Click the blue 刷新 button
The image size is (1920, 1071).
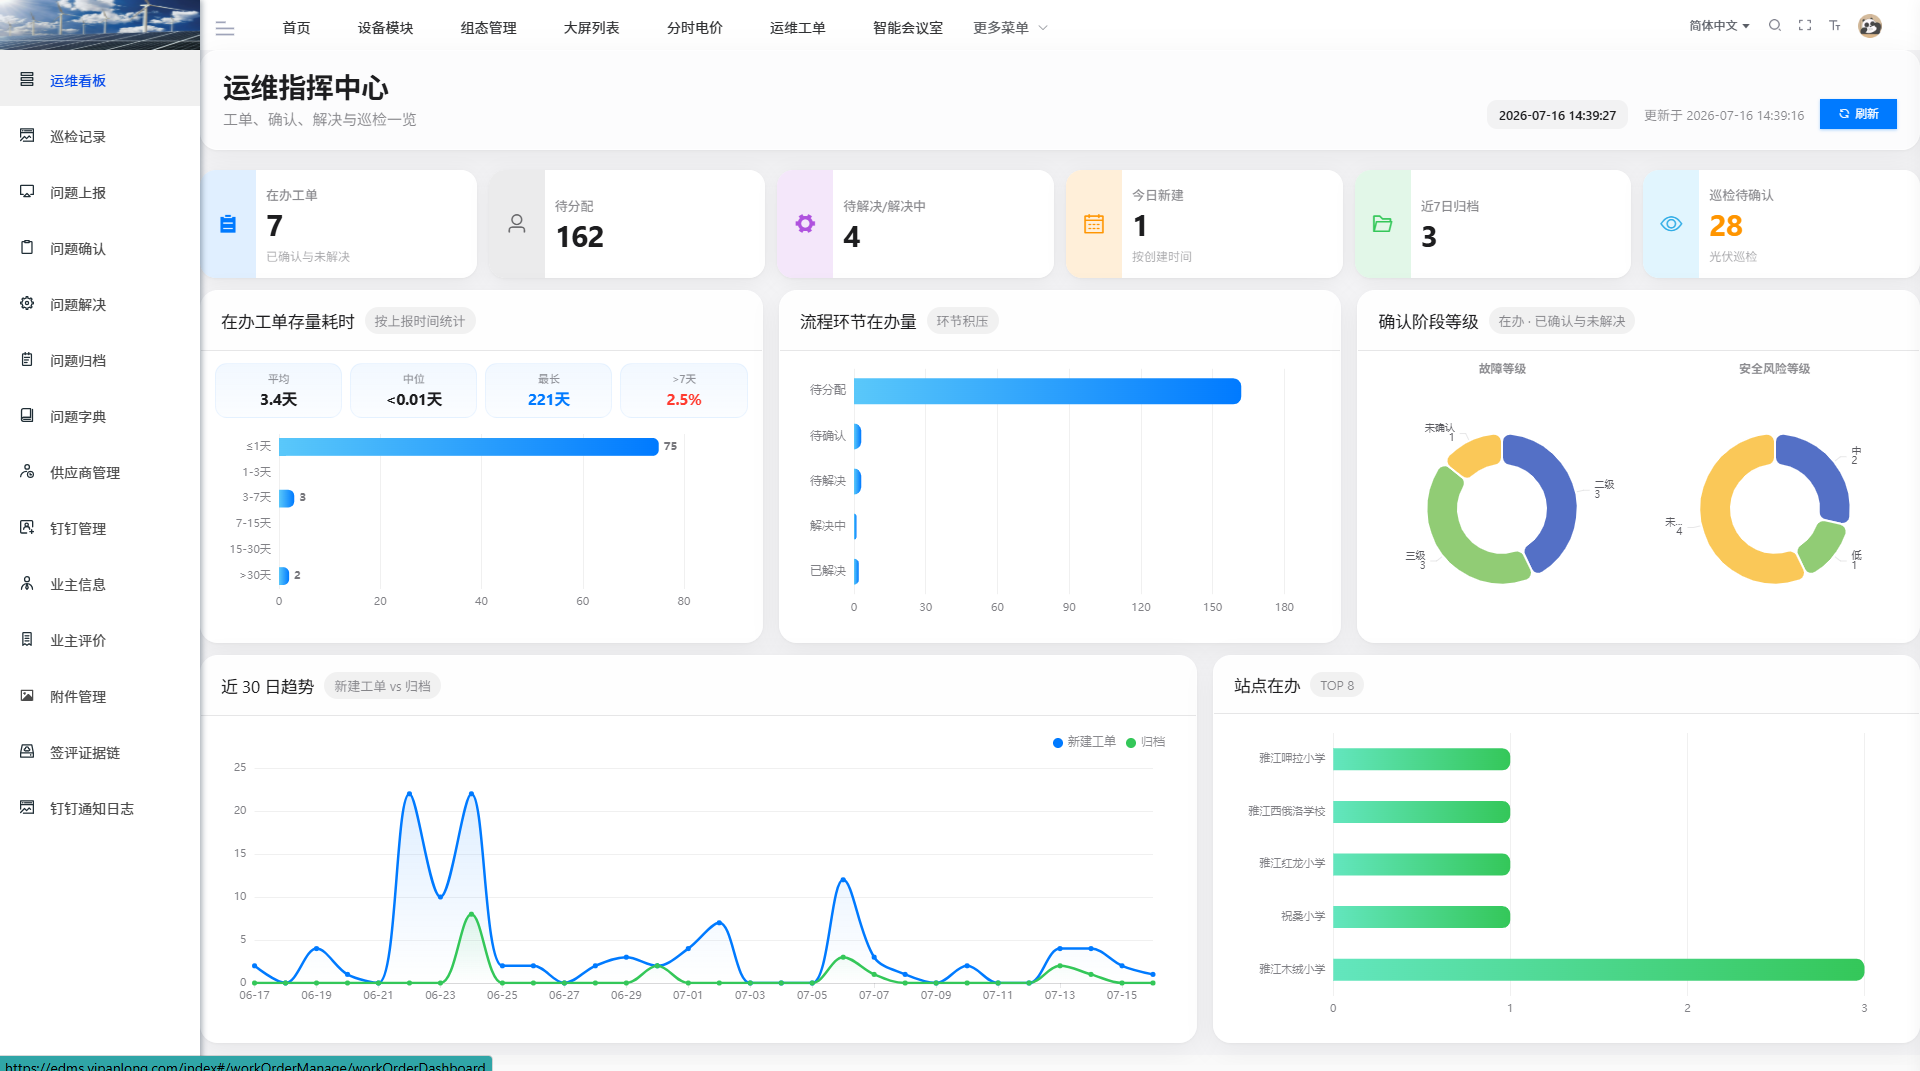1858,114
